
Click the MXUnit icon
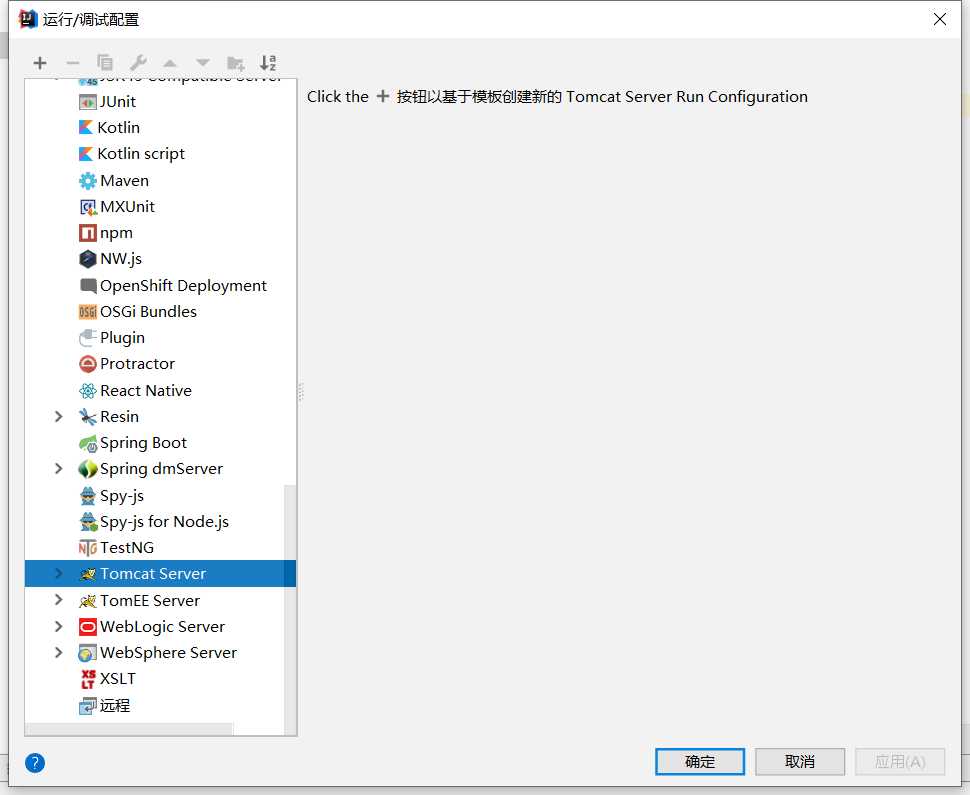[x=88, y=207]
